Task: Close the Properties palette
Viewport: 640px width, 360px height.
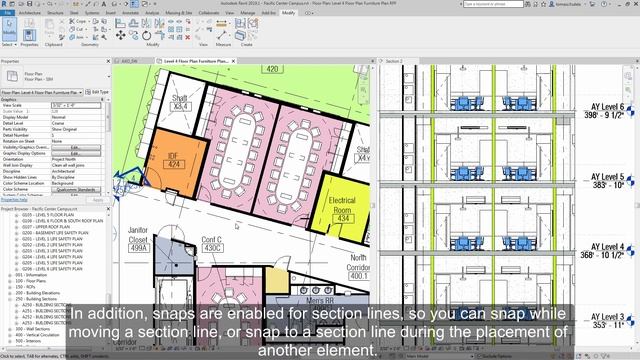Action: click(x=108, y=61)
